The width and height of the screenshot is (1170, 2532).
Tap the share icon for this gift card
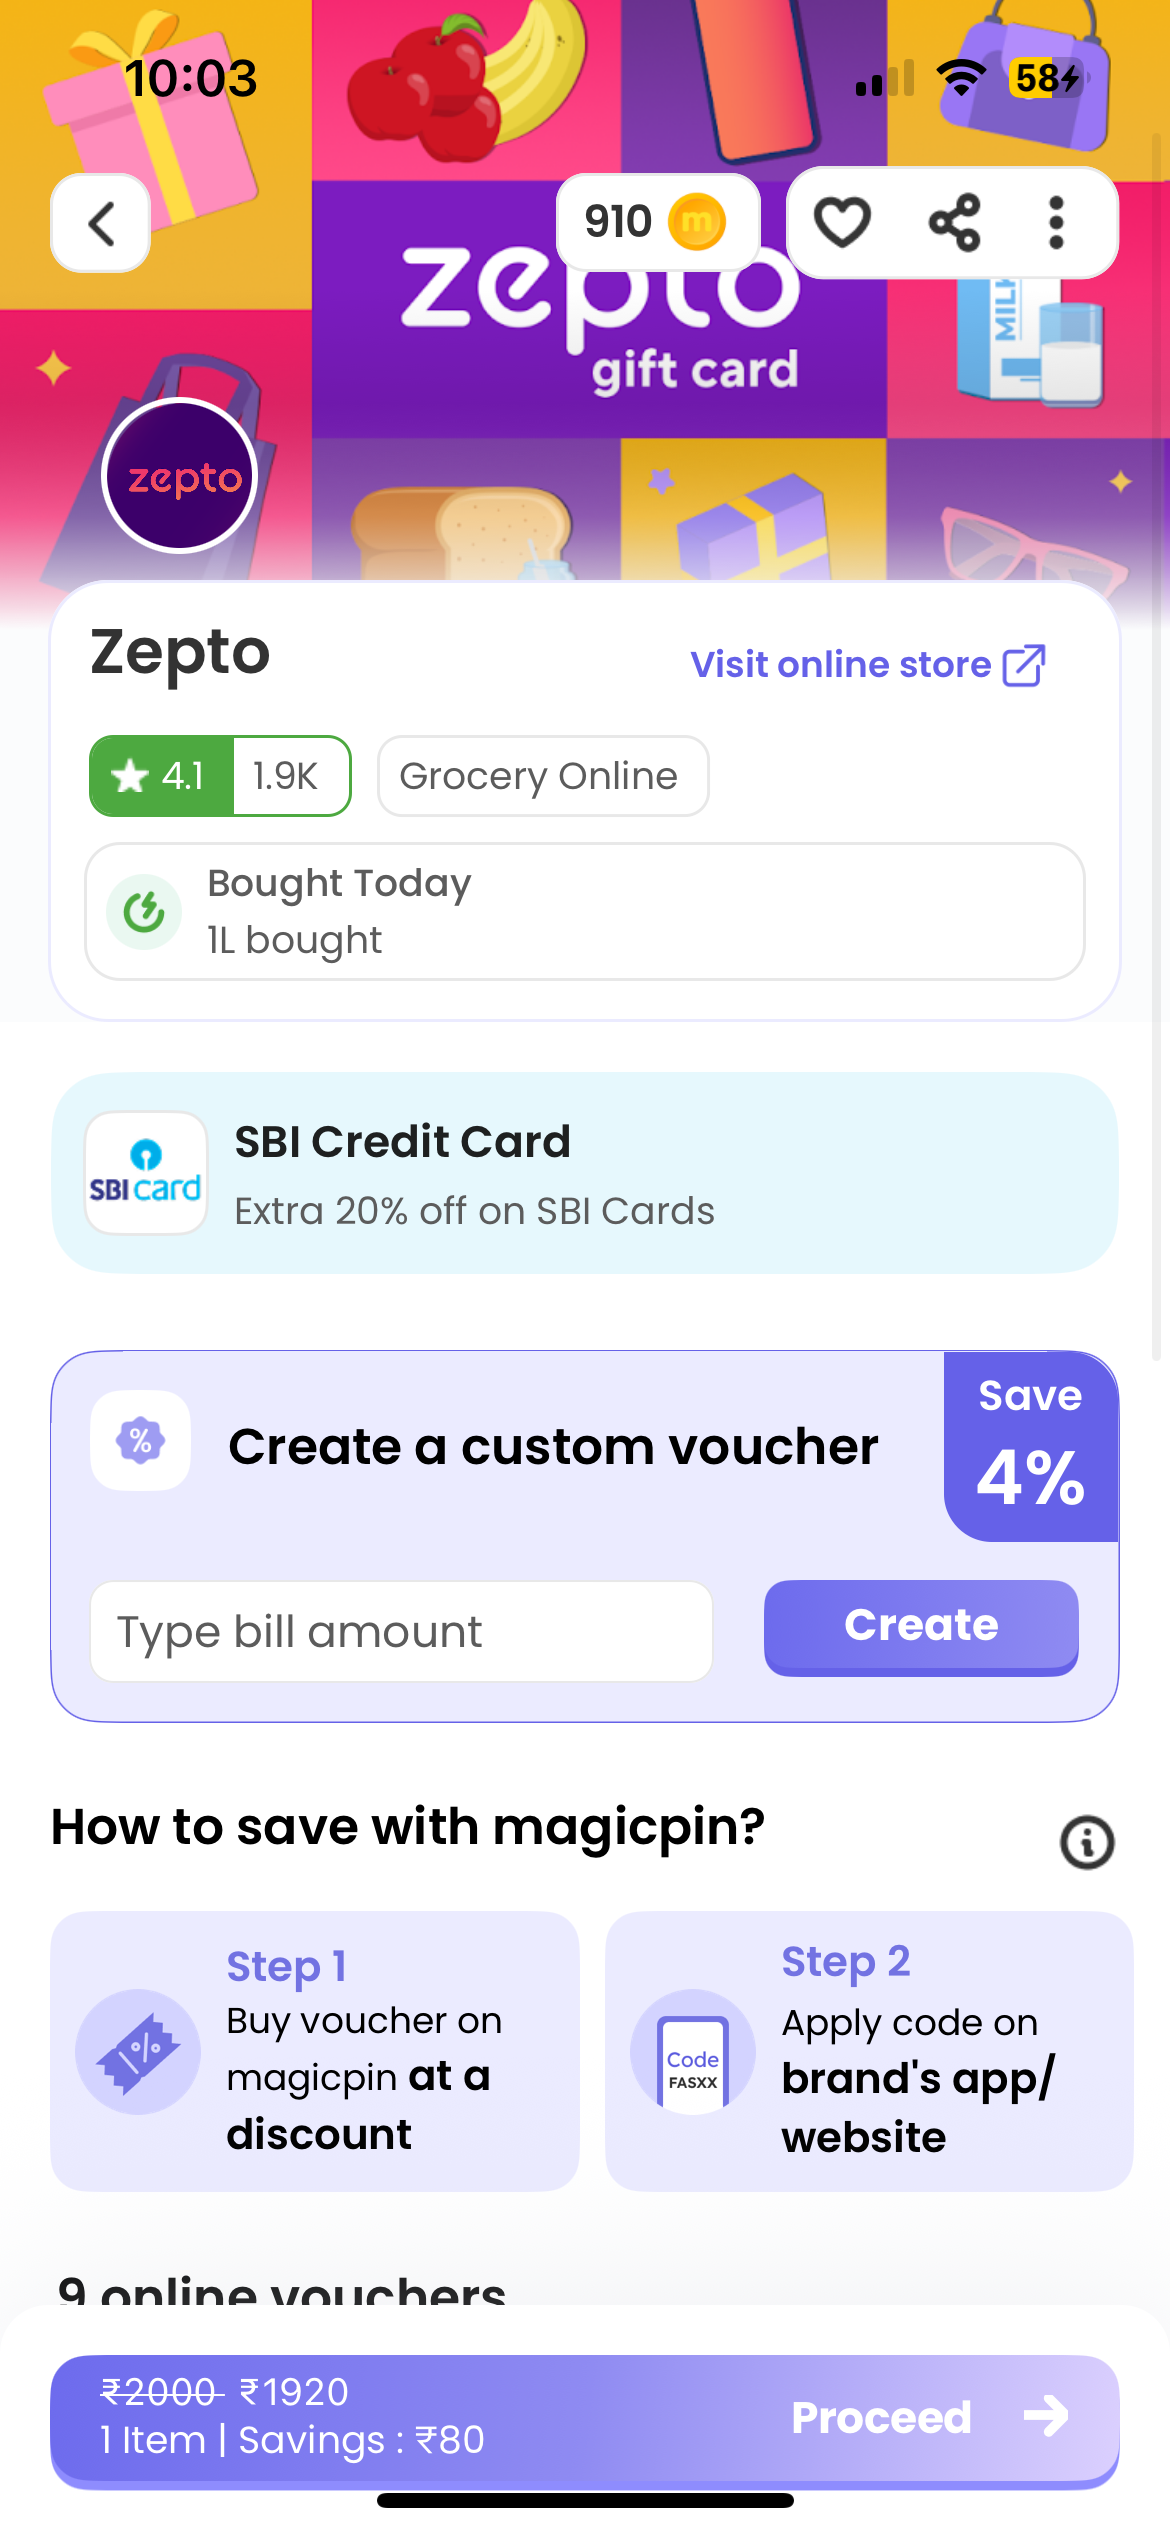tap(955, 222)
